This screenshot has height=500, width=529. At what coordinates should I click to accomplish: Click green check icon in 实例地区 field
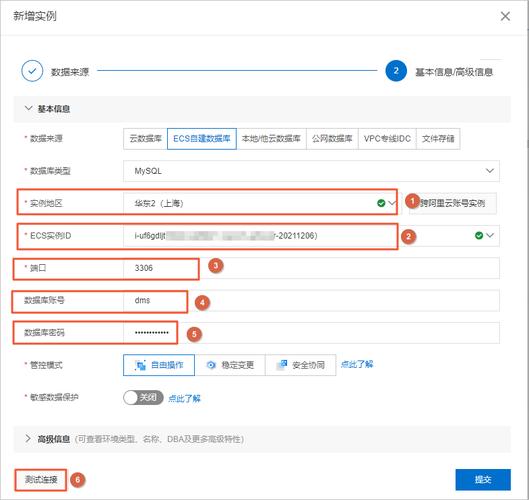(381, 203)
